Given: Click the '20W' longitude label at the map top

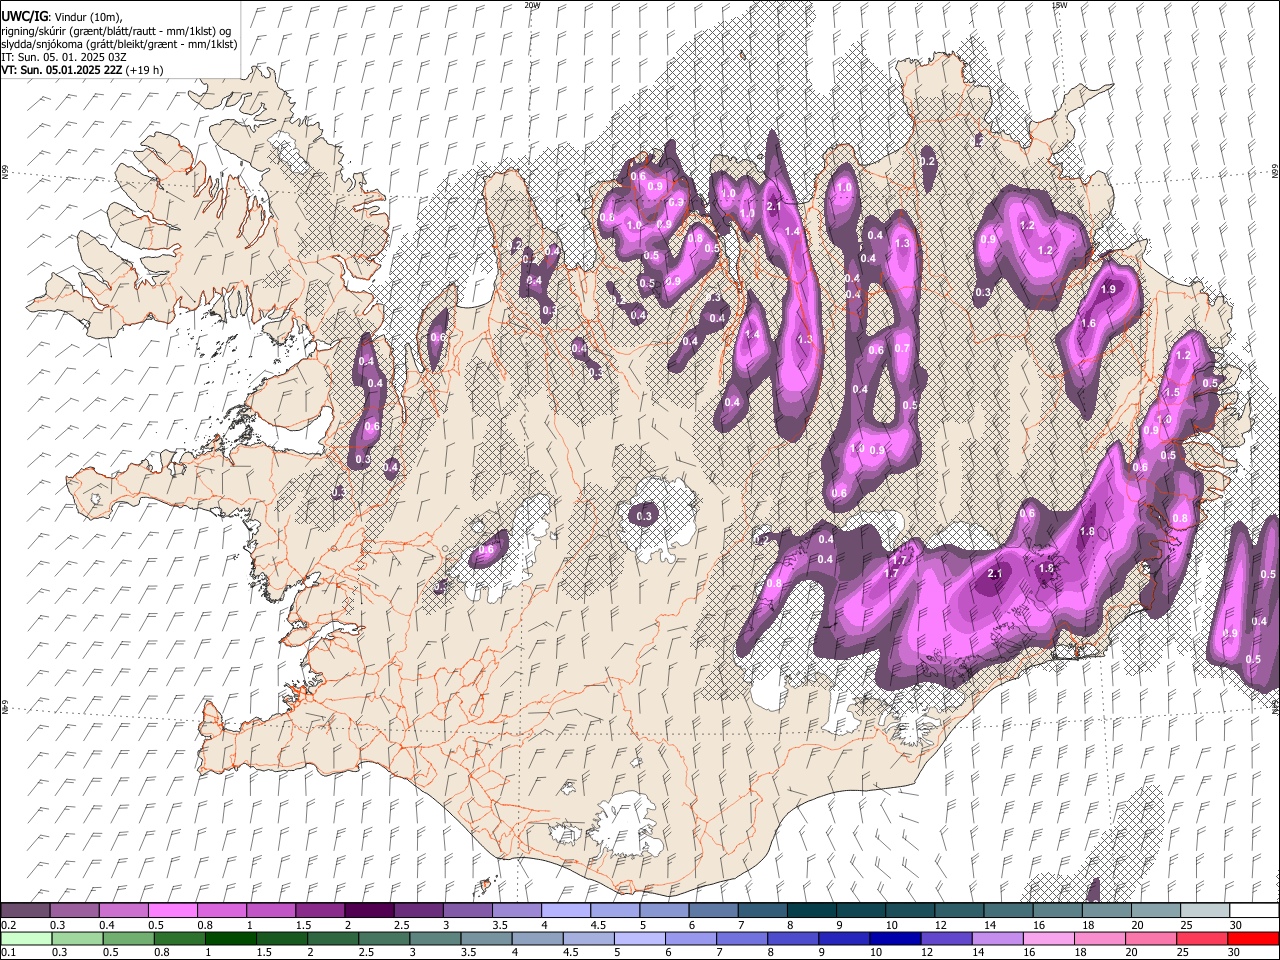Looking at the screenshot, I should coord(532,5).
